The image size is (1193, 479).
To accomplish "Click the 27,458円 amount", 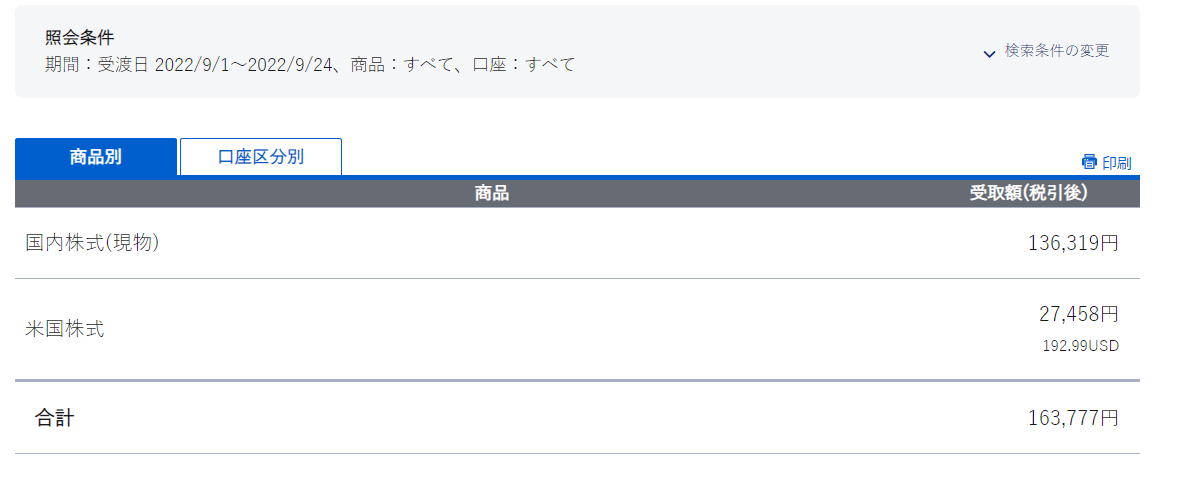I will pos(1079,313).
